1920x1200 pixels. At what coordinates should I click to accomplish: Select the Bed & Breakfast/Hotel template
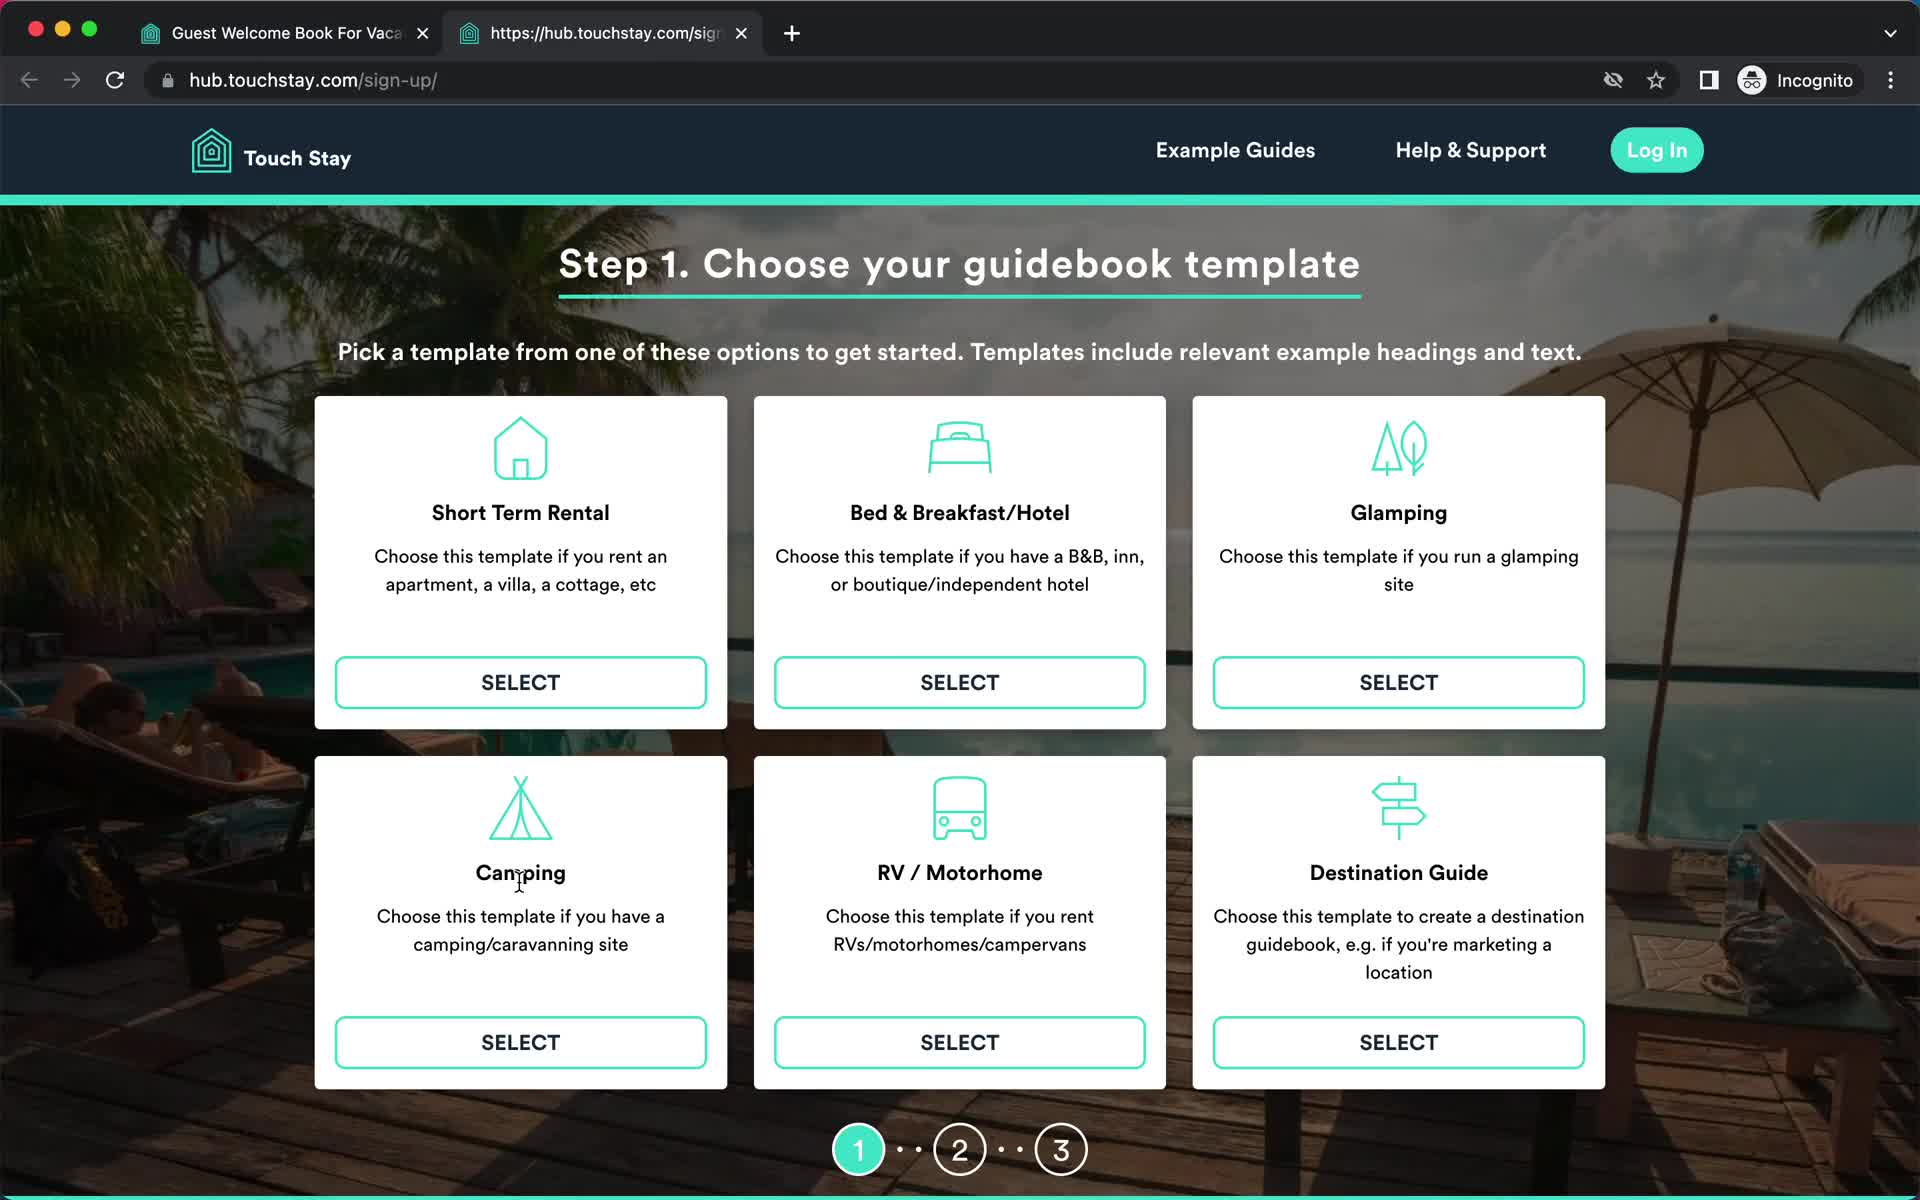959,682
